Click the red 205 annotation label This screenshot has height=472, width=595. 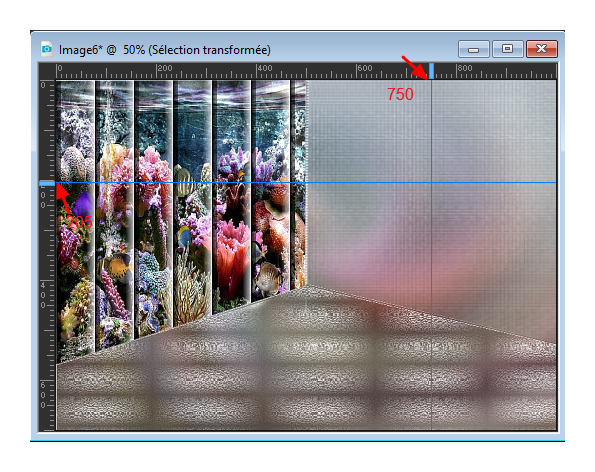click(79, 222)
